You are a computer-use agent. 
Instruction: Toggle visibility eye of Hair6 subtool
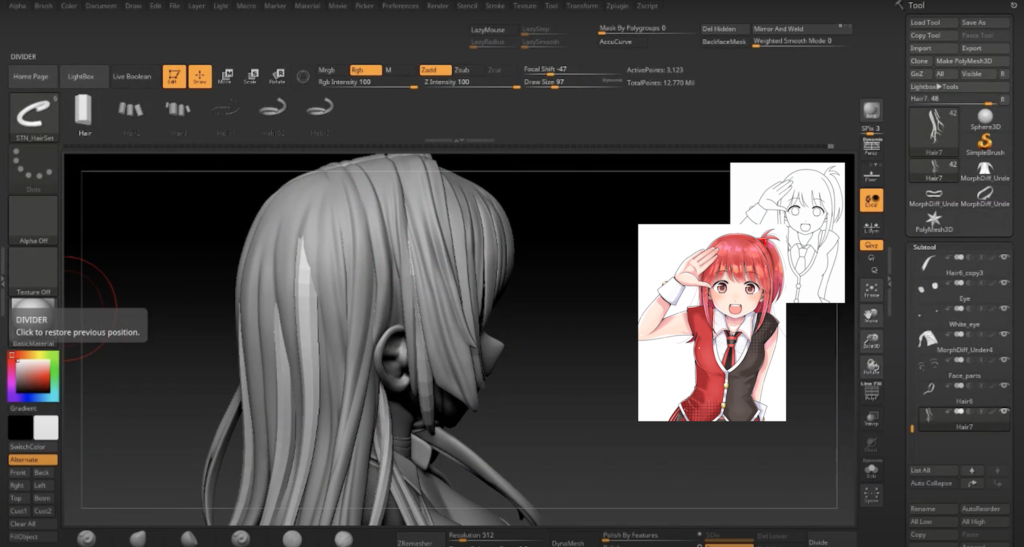(x=1004, y=386)
